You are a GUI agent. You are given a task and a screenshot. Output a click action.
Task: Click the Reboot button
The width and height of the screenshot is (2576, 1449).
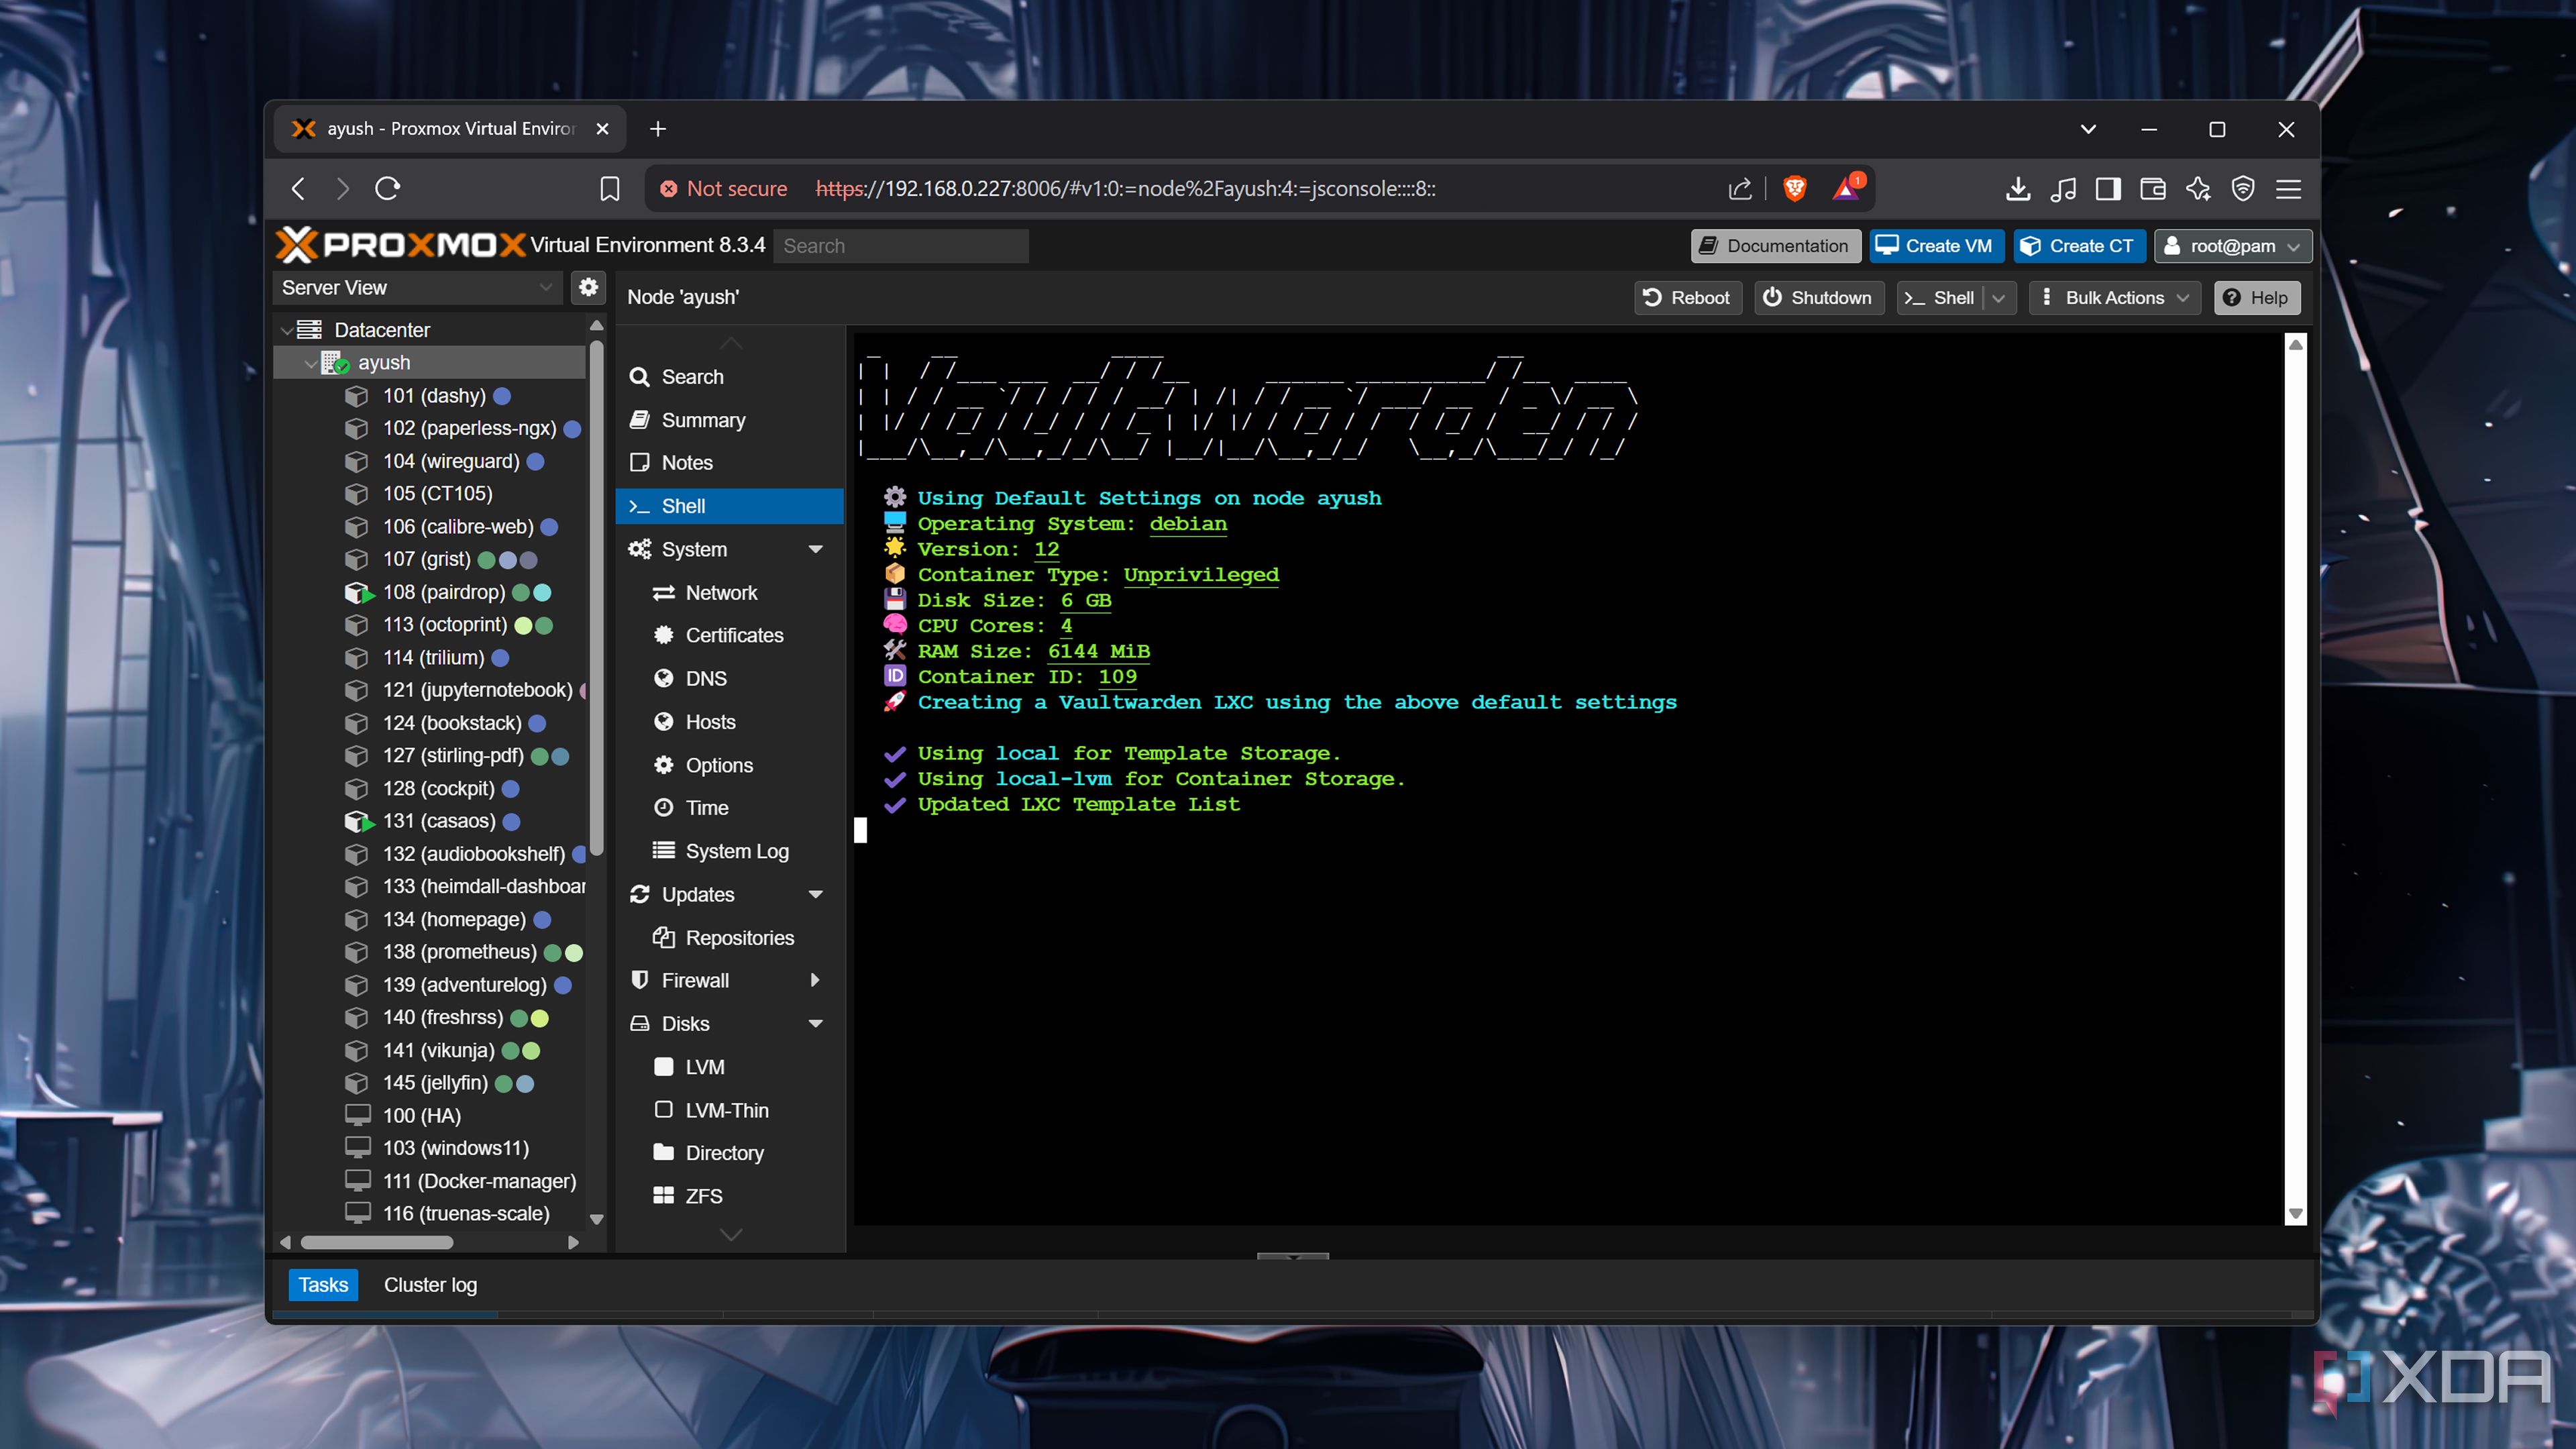coord(1687,298)
